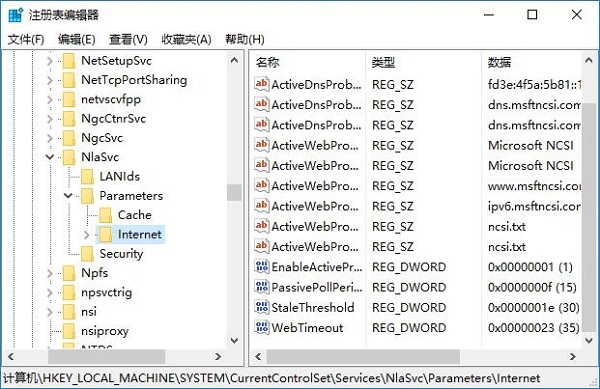Click tree pane horizontal scrollbar right arrow
The image size is (600, 389).
(218, 356)
